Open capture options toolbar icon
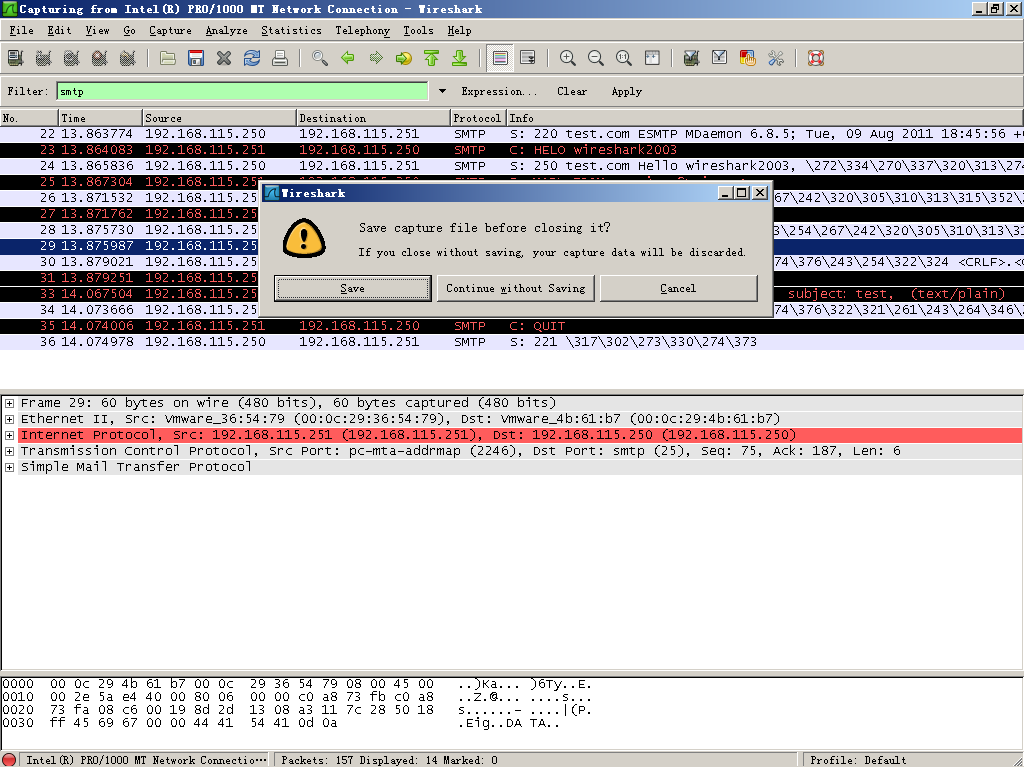The width and height of the screenshot is (1024, 768). (44, 58)
